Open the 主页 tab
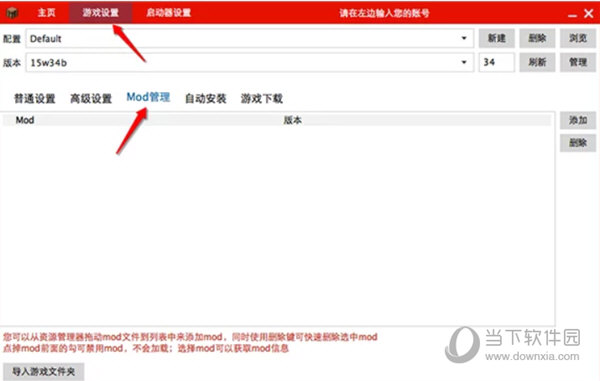This screenshot has width=600, height=381. pyautogui.click(x=46, y=13)
